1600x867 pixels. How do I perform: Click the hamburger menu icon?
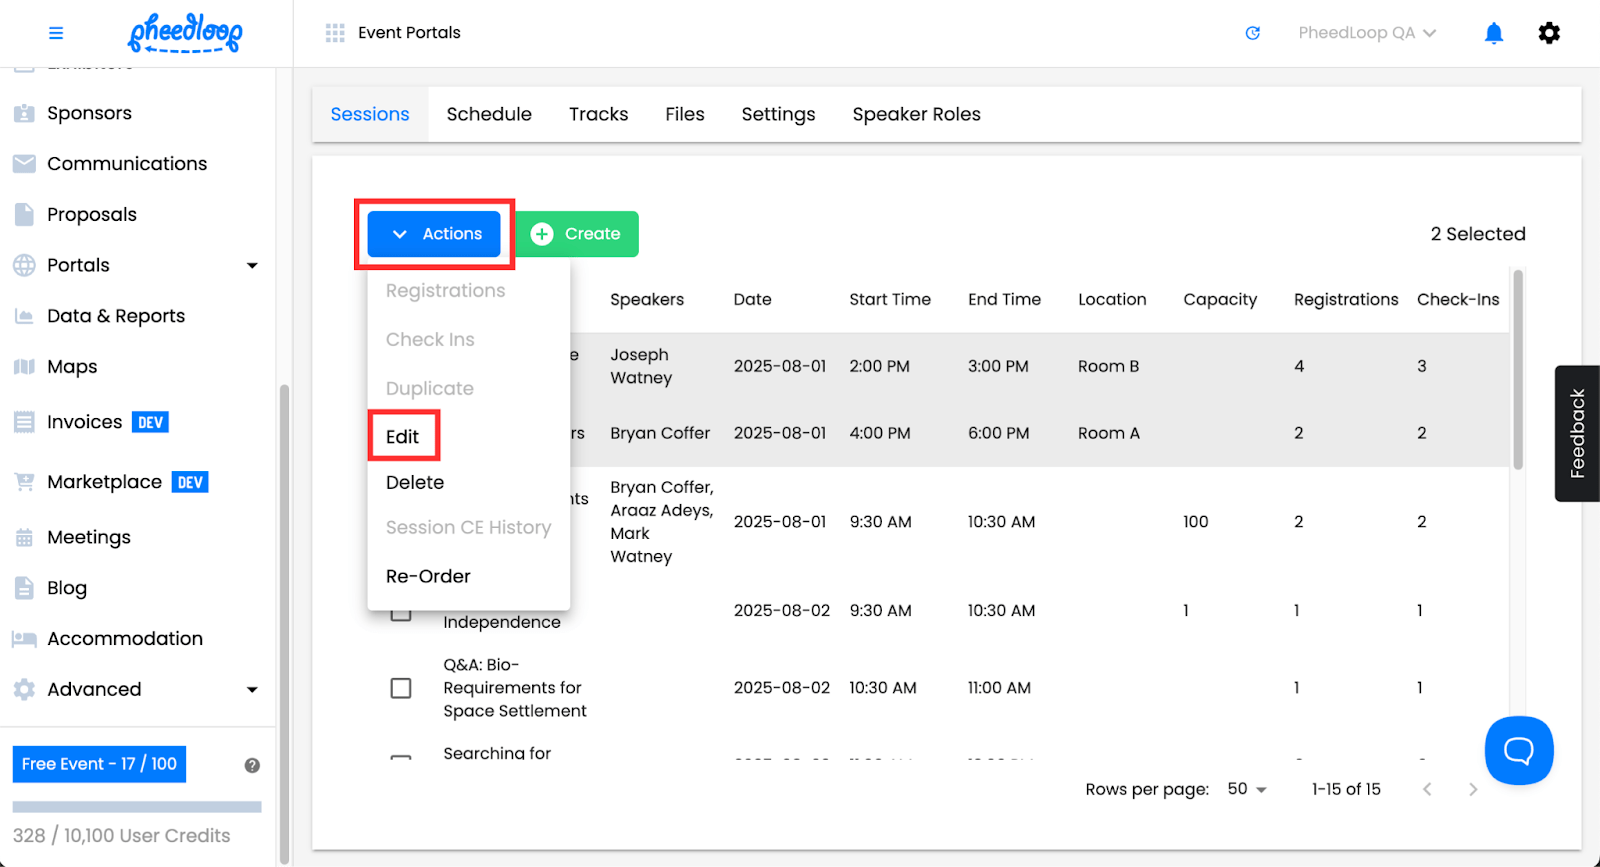coord(56,33)
